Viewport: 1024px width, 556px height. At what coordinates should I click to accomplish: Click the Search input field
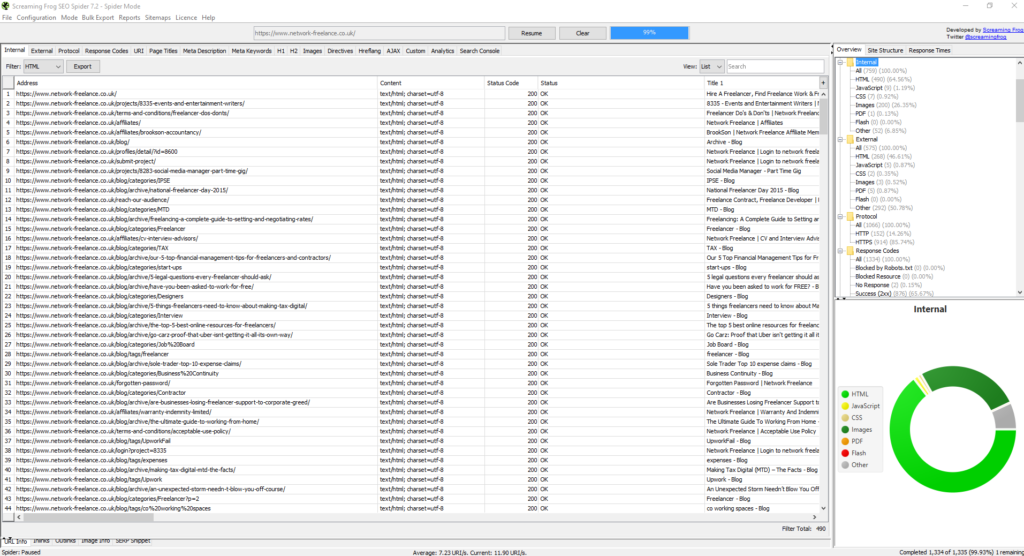[775, 67]
